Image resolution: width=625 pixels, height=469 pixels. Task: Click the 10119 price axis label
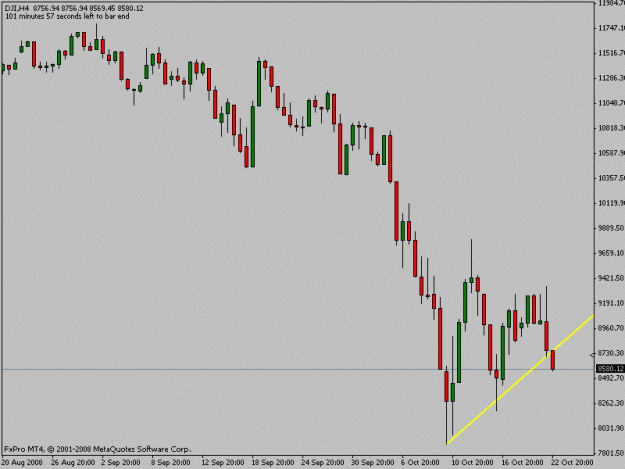[611, 203]
